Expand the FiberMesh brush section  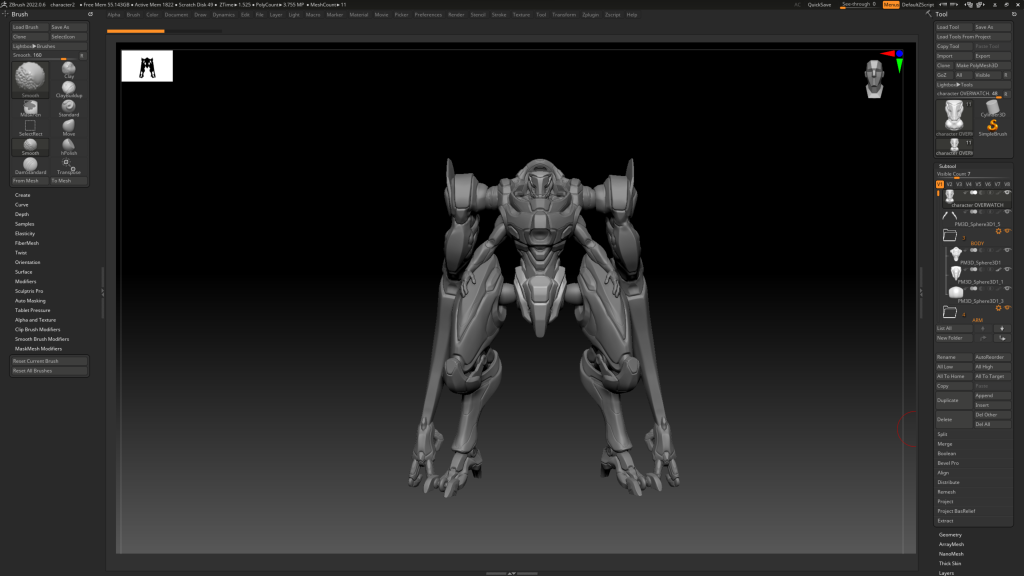click(x=27, y=243)
